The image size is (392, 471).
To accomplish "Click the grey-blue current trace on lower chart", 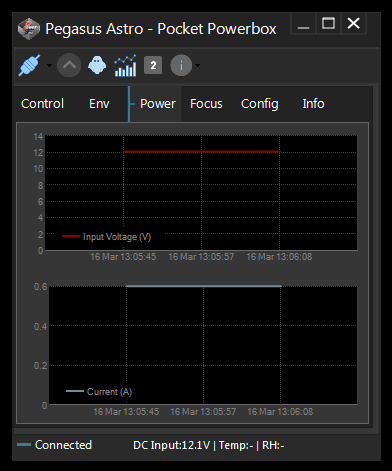I will point(204,286).
